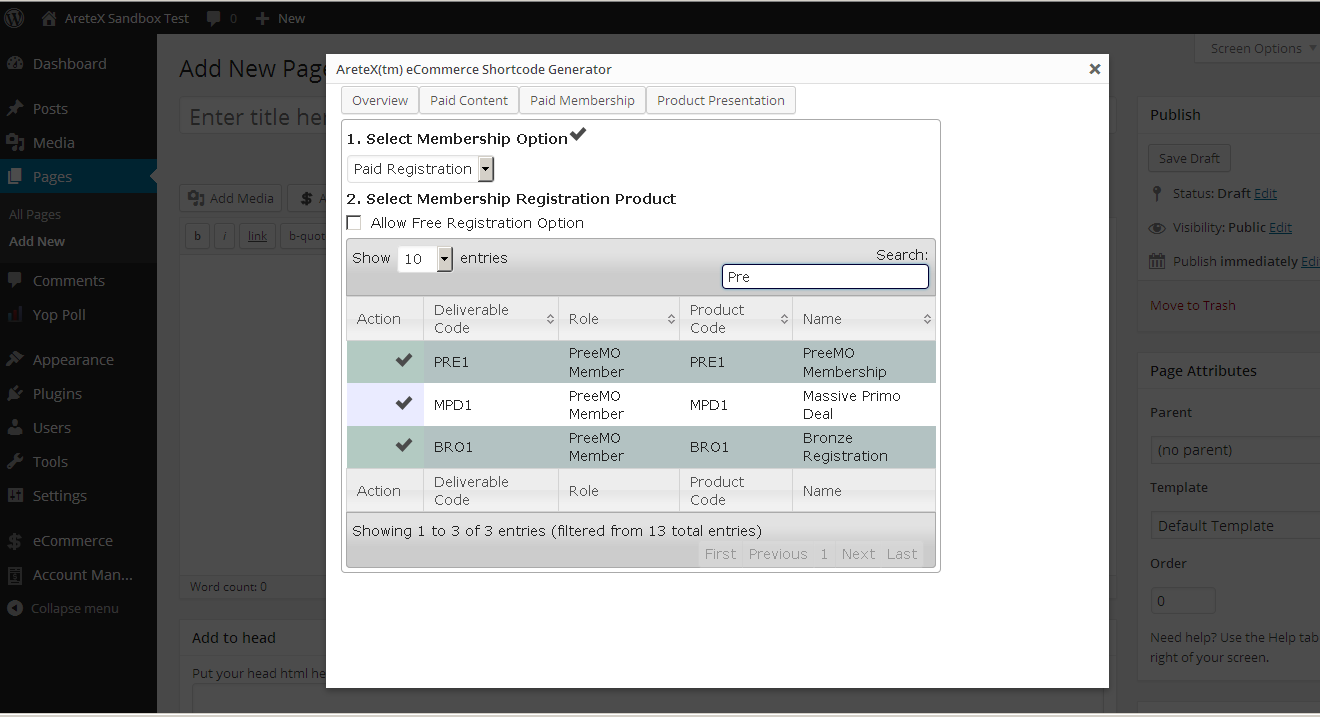Viewport: 1320px width, 717px height.
Task: Open Yop Poll chart icon
Action: coord(15,314)
